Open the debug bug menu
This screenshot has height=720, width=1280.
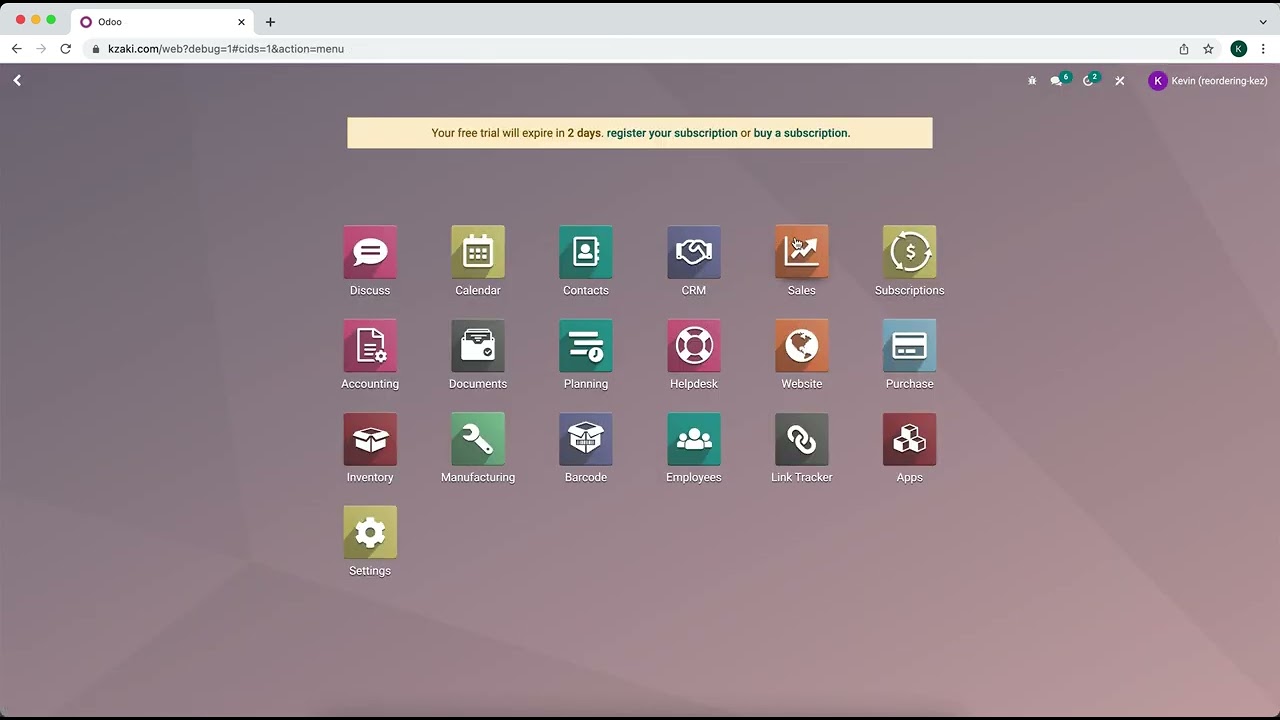[x=1032, y=81]
